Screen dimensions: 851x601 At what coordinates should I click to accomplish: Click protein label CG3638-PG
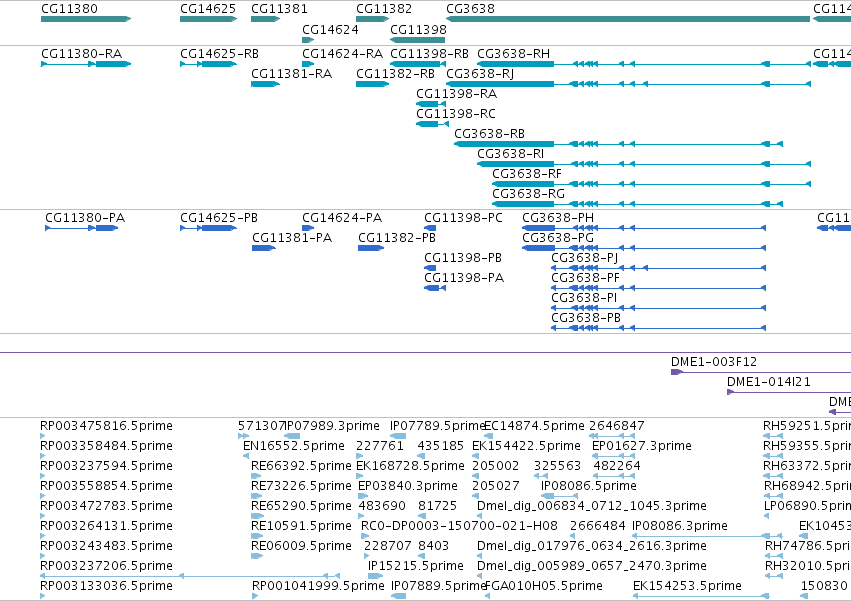[x=558, y=238]
